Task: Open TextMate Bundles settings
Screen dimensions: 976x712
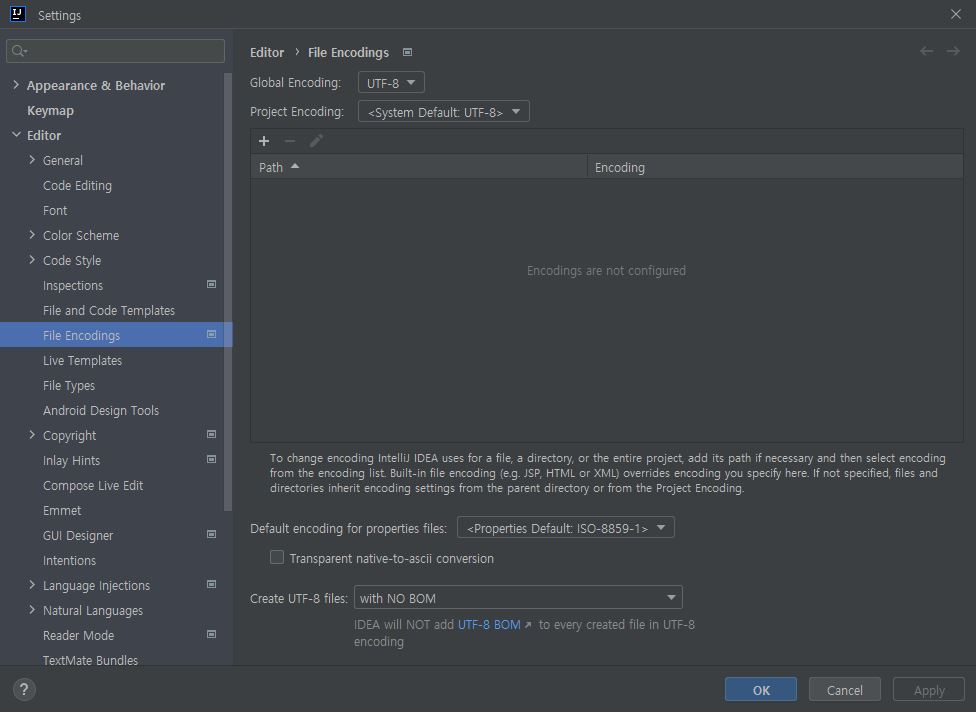Action: point(90,660)
